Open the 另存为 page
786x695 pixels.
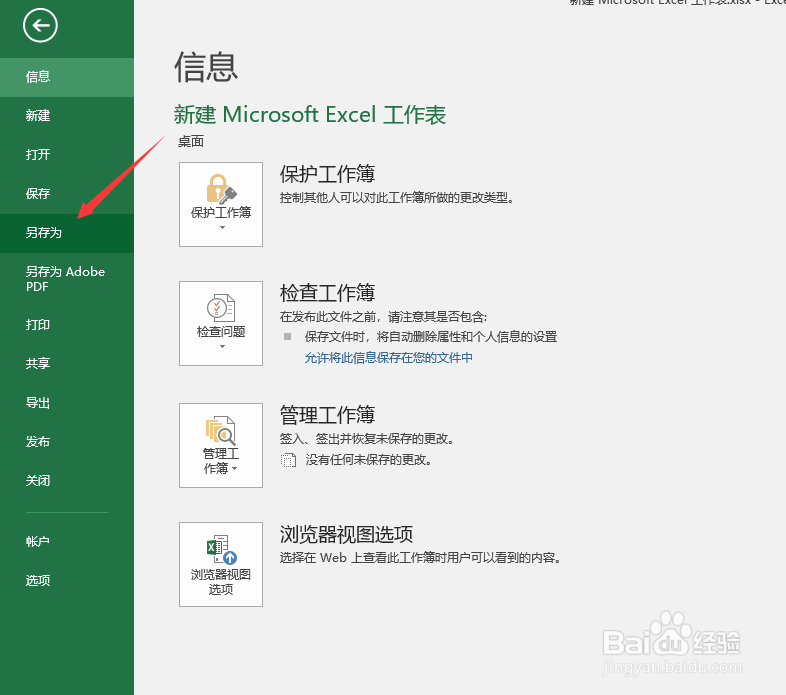tap(67, 233)
